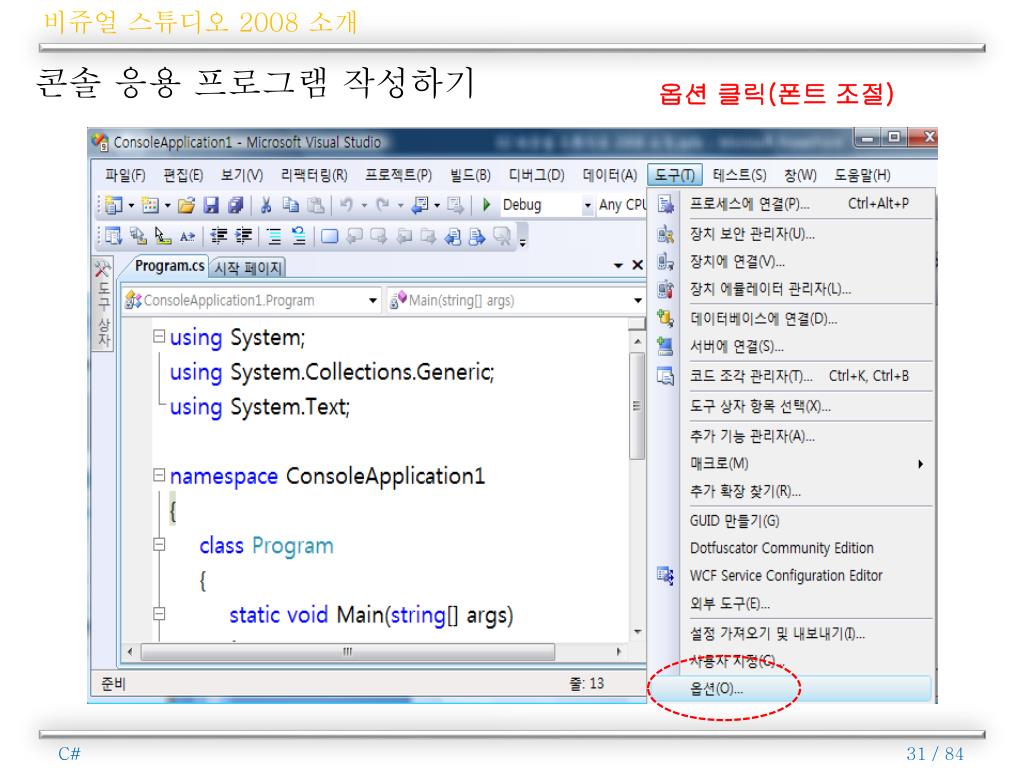Click the Add New Item toolbar icon
The image size is (1024, 768).
[150, 205]
